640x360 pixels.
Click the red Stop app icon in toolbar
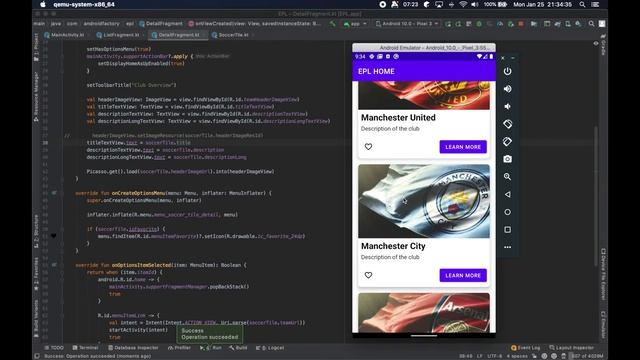tap(521, 24)
